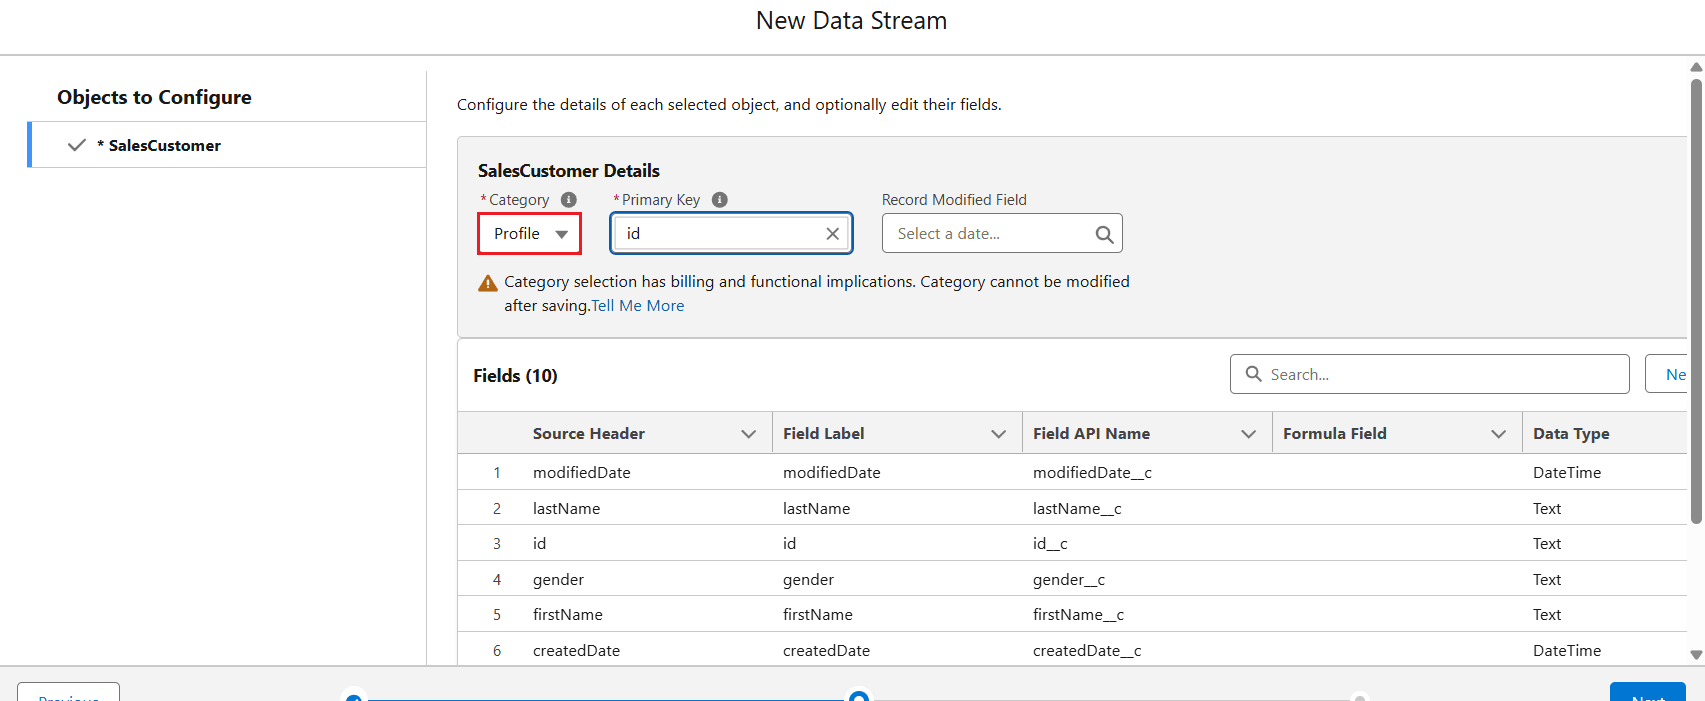Select SalesCustomer in Objects to Configure
The image size is (1705, 701).
click(165, 146)
